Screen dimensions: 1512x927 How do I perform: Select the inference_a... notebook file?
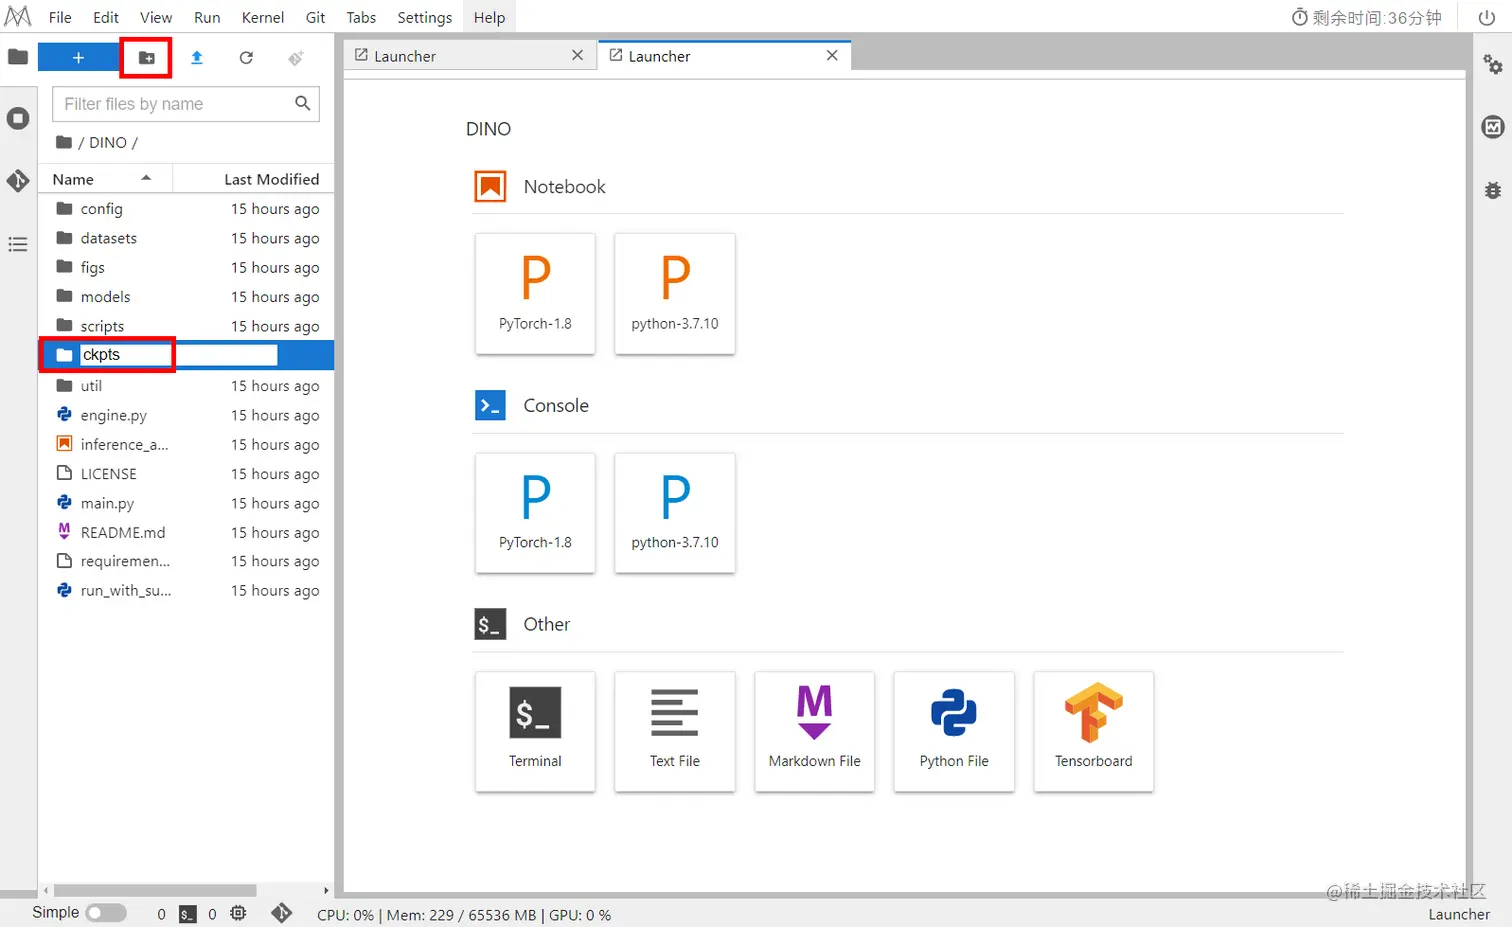(186, 445)
